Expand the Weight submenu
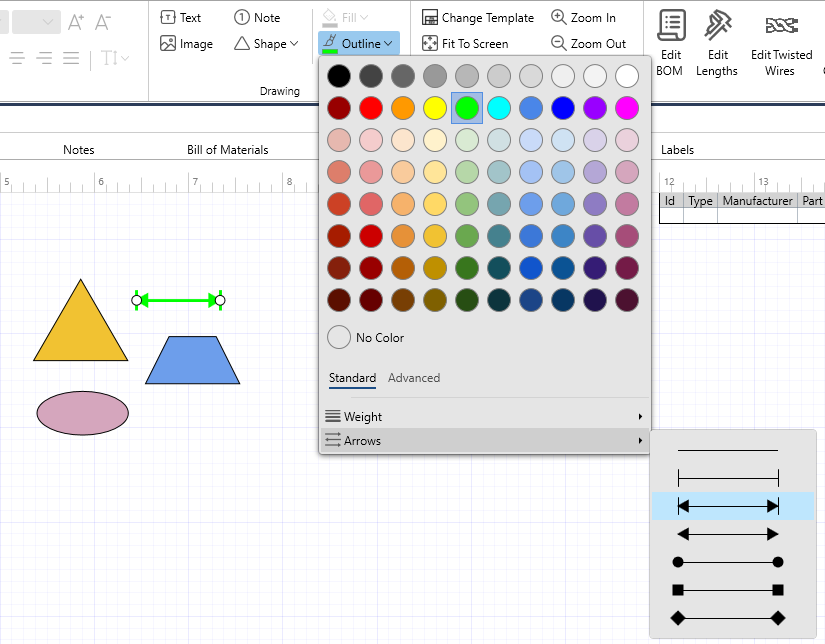This screenshot has width=825, height=644. point(485,417)
